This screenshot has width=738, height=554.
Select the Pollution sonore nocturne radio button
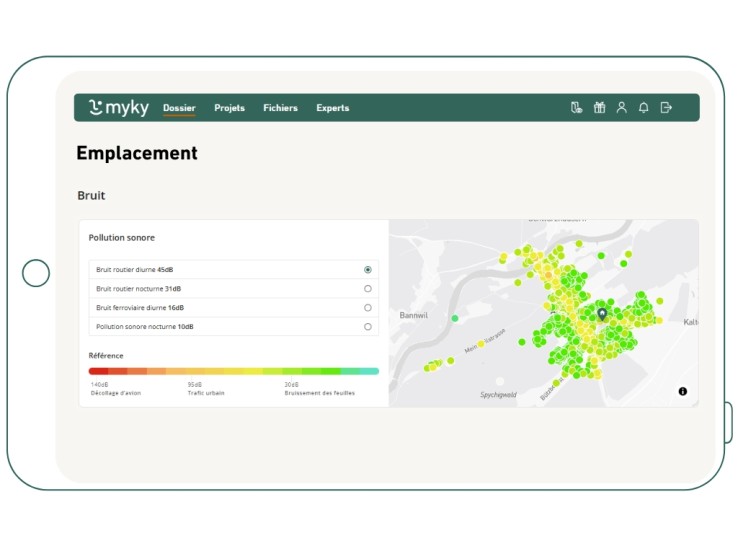368,327
